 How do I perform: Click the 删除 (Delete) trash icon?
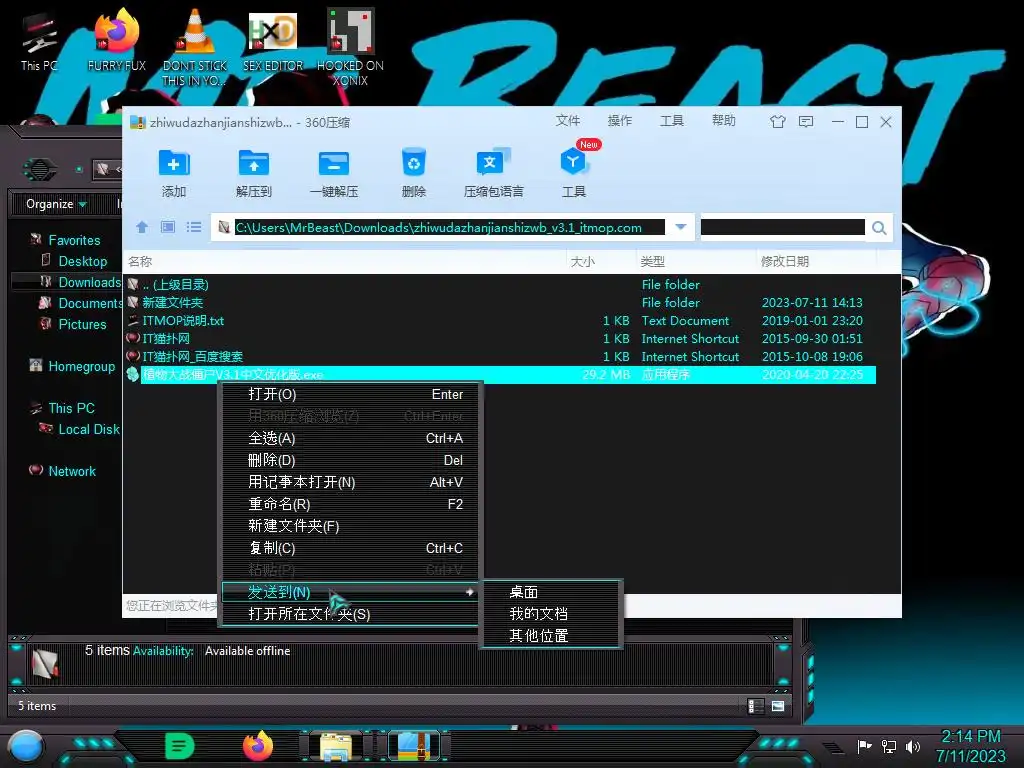(x=413, y=163)
